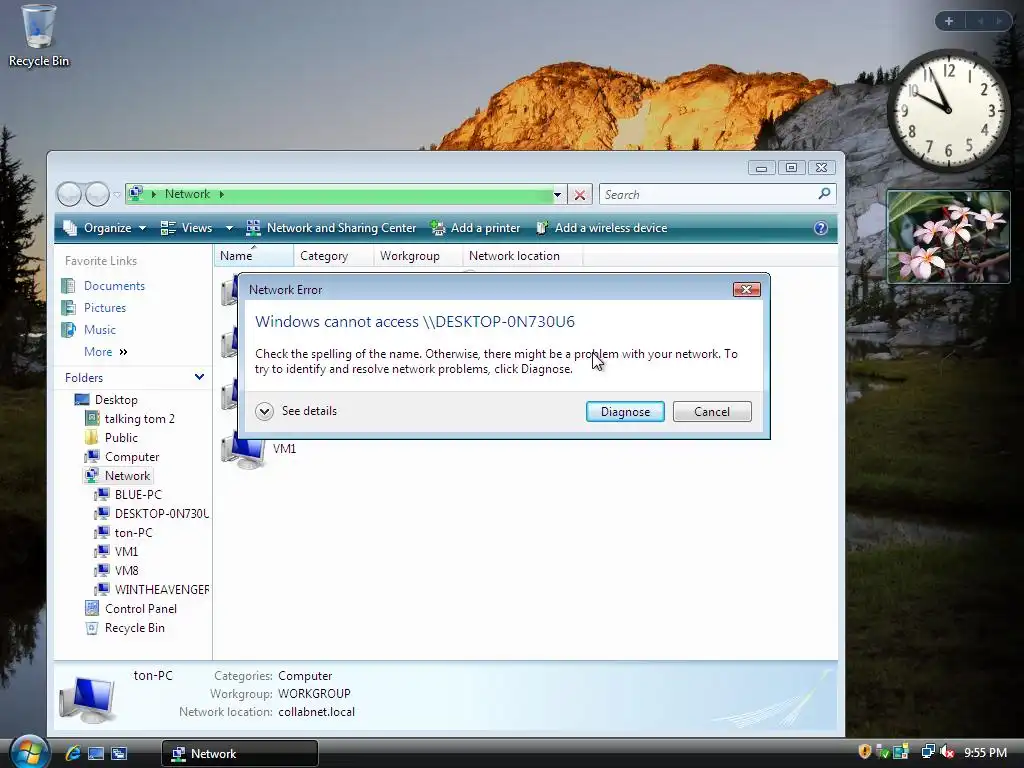
Task: Click the analog clock gadget
Action: click(948, 110)
